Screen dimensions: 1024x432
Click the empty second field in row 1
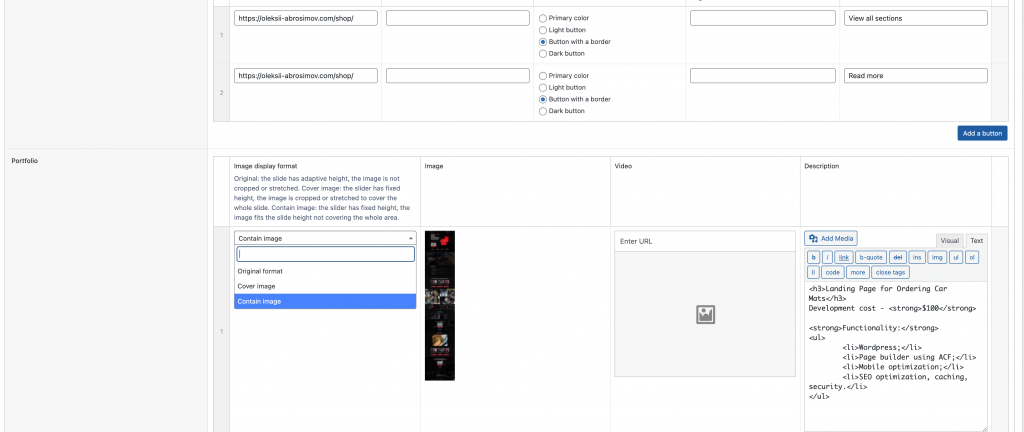[x=458, y=18]
